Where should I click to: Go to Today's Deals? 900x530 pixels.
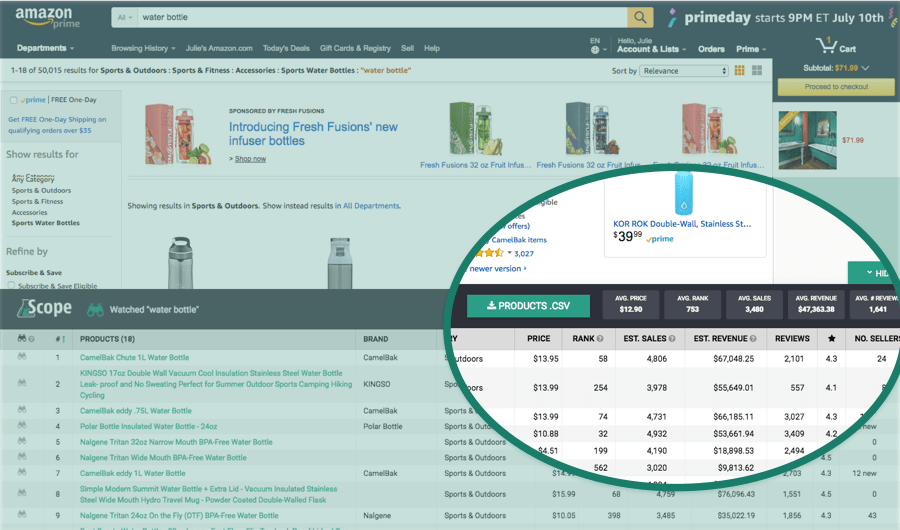click(286, 48)
